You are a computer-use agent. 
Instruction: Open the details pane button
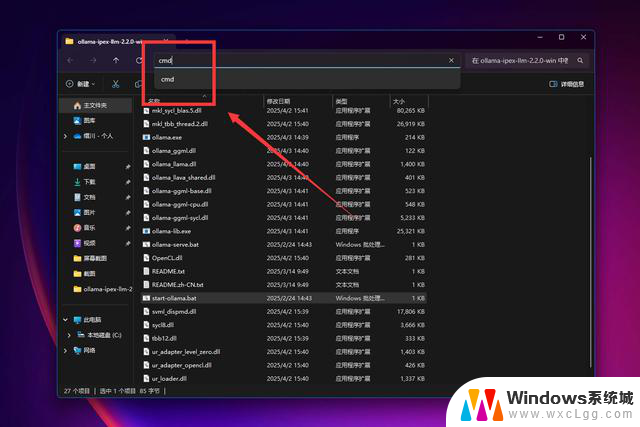tap(567, 84)
